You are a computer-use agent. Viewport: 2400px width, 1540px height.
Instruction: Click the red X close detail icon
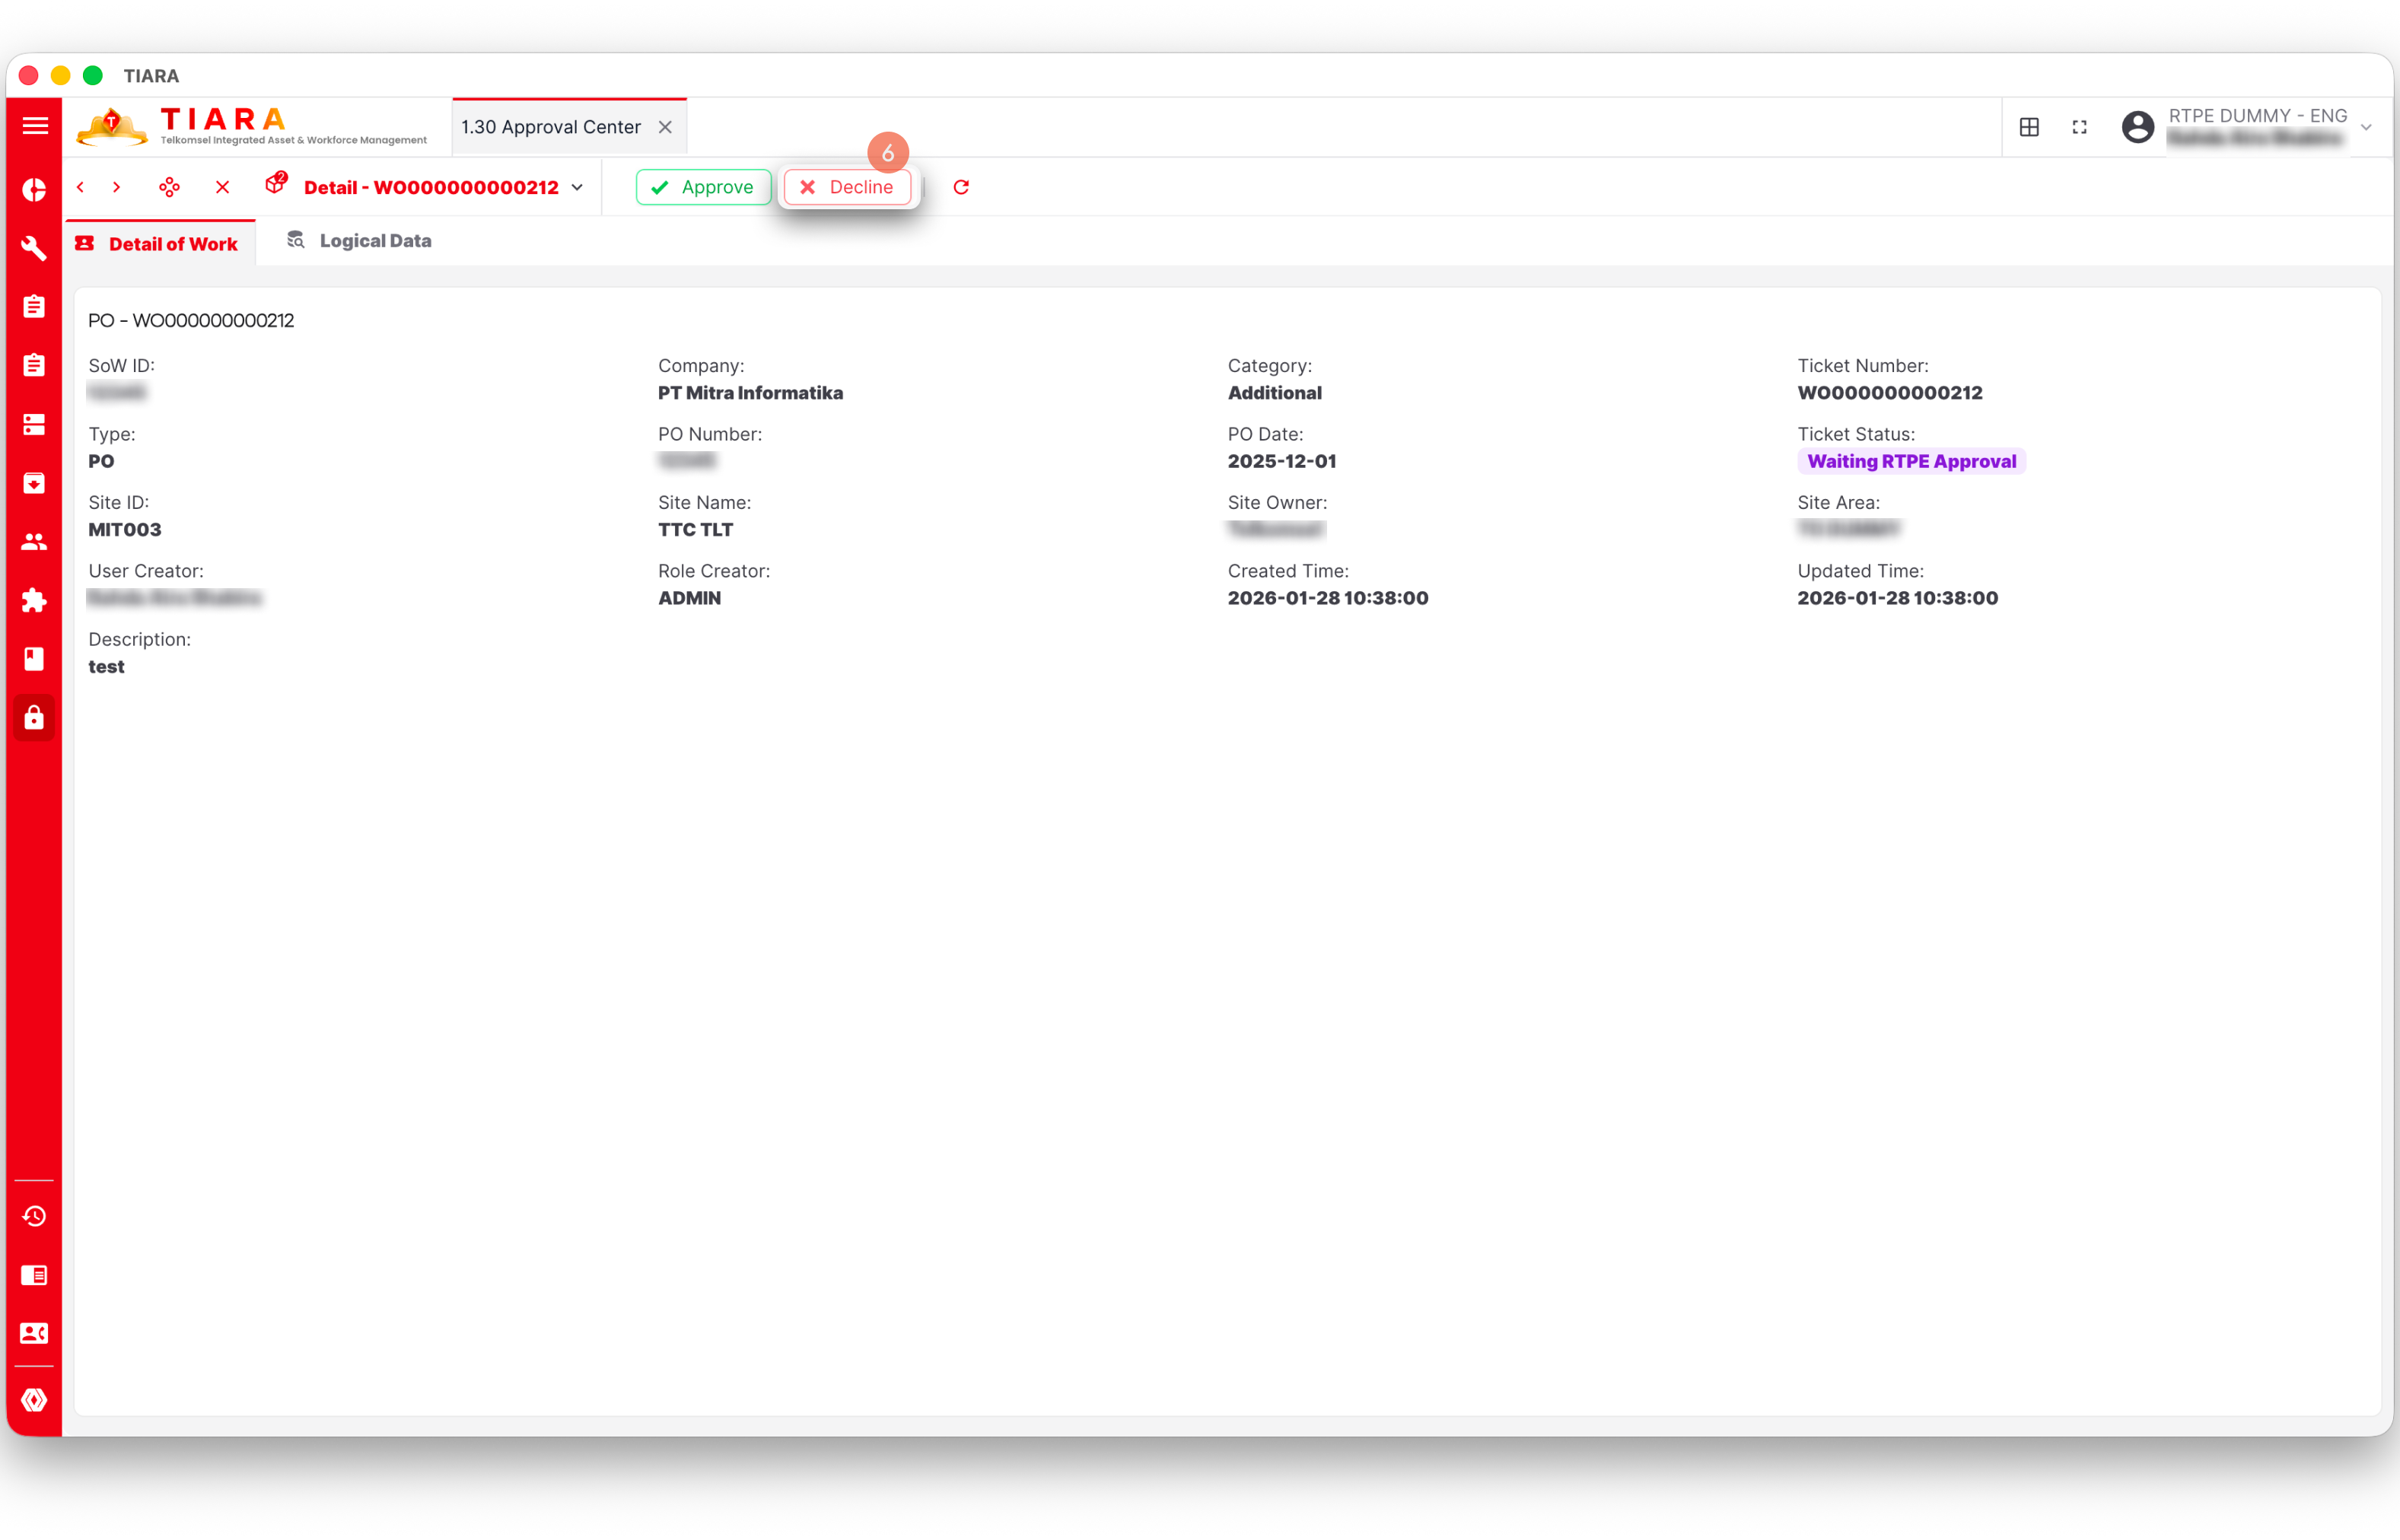point(222,187)
